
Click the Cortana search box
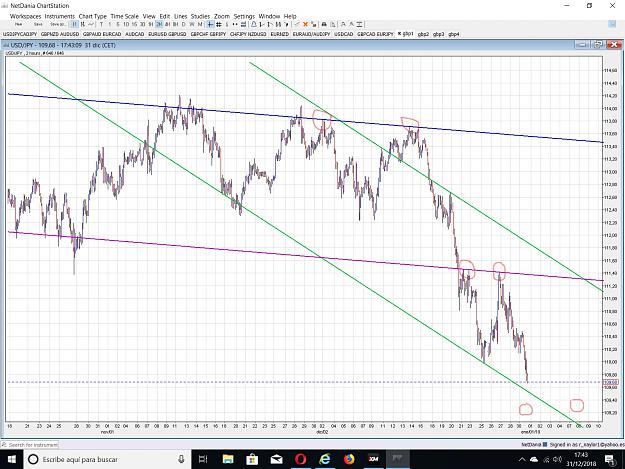pos(107,459)
